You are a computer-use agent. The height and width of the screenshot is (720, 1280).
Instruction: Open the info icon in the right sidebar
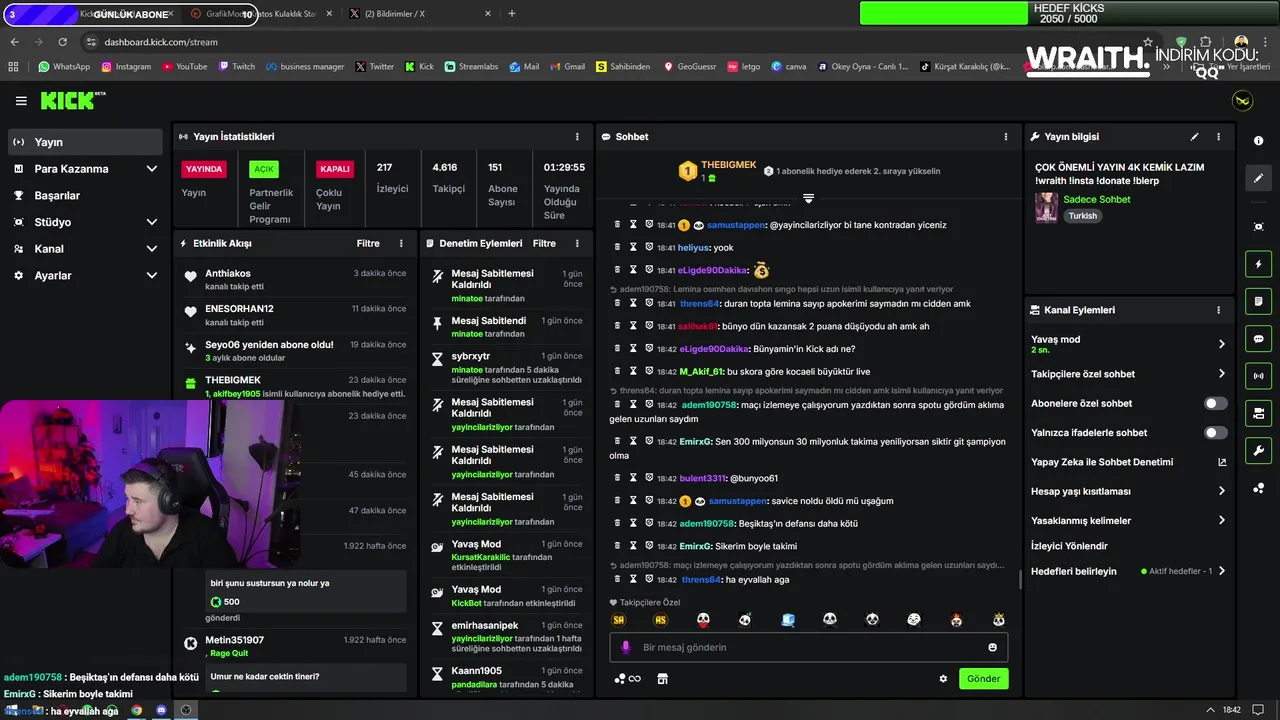point(1258,141)
